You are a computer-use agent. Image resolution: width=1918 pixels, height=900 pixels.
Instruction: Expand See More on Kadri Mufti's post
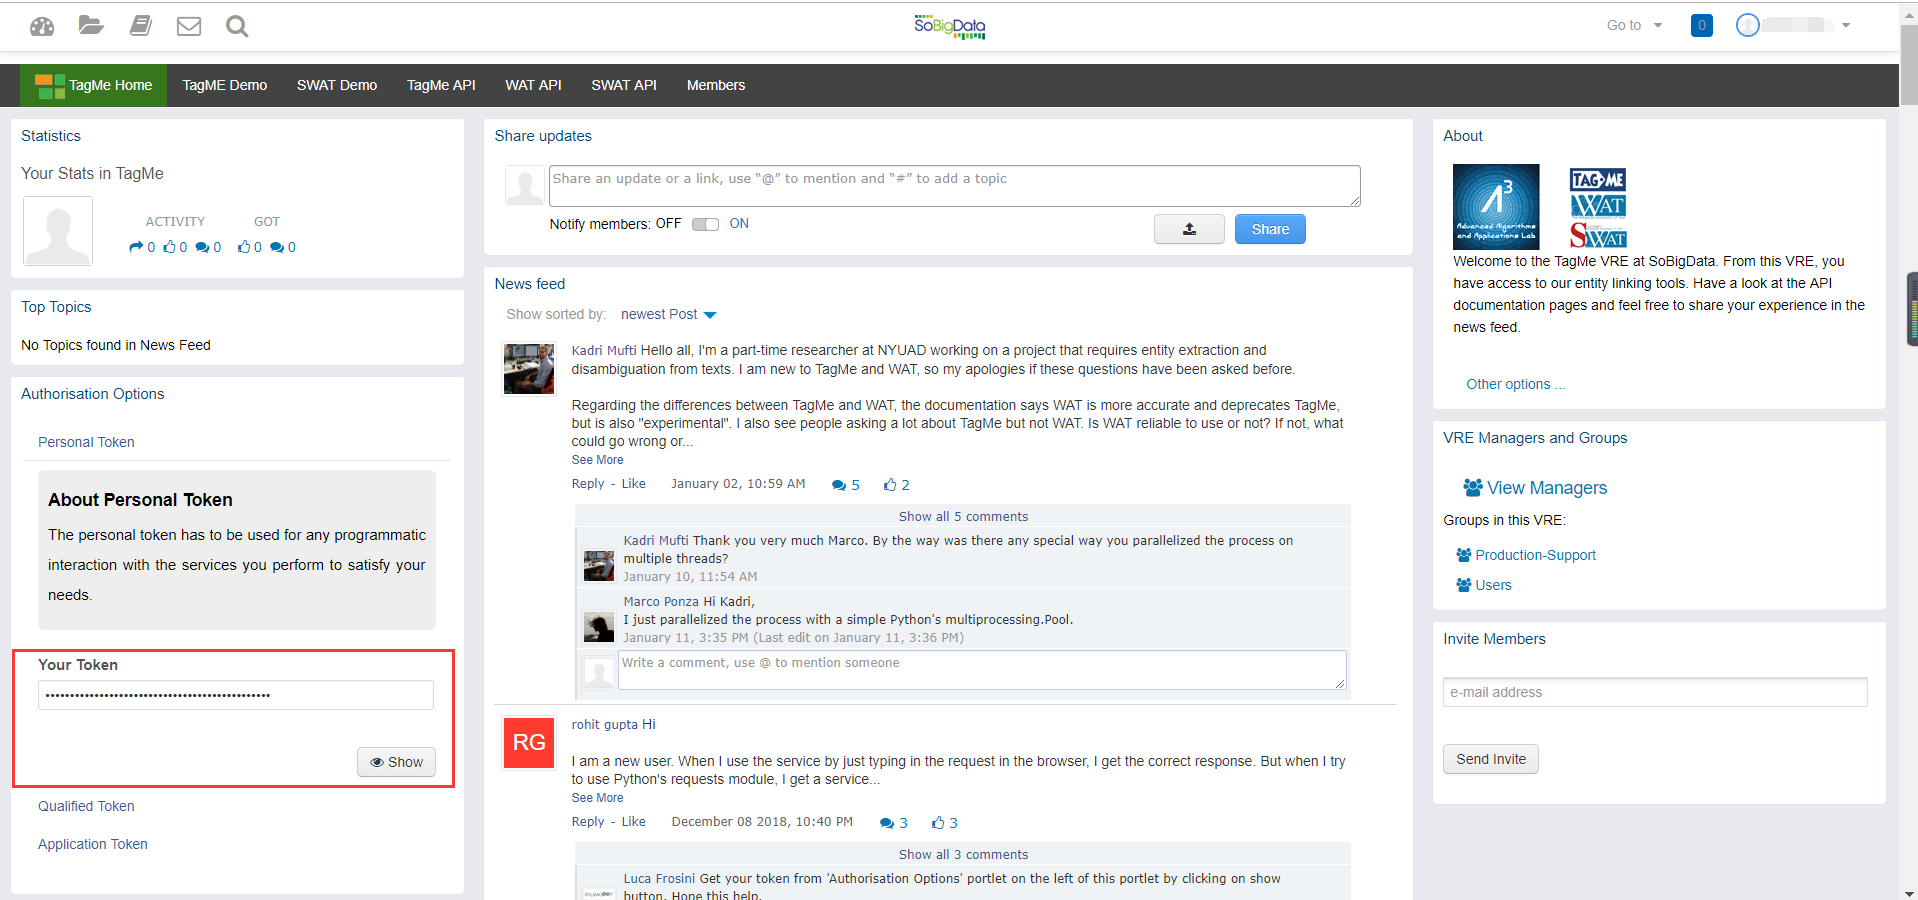pos(597,460)
